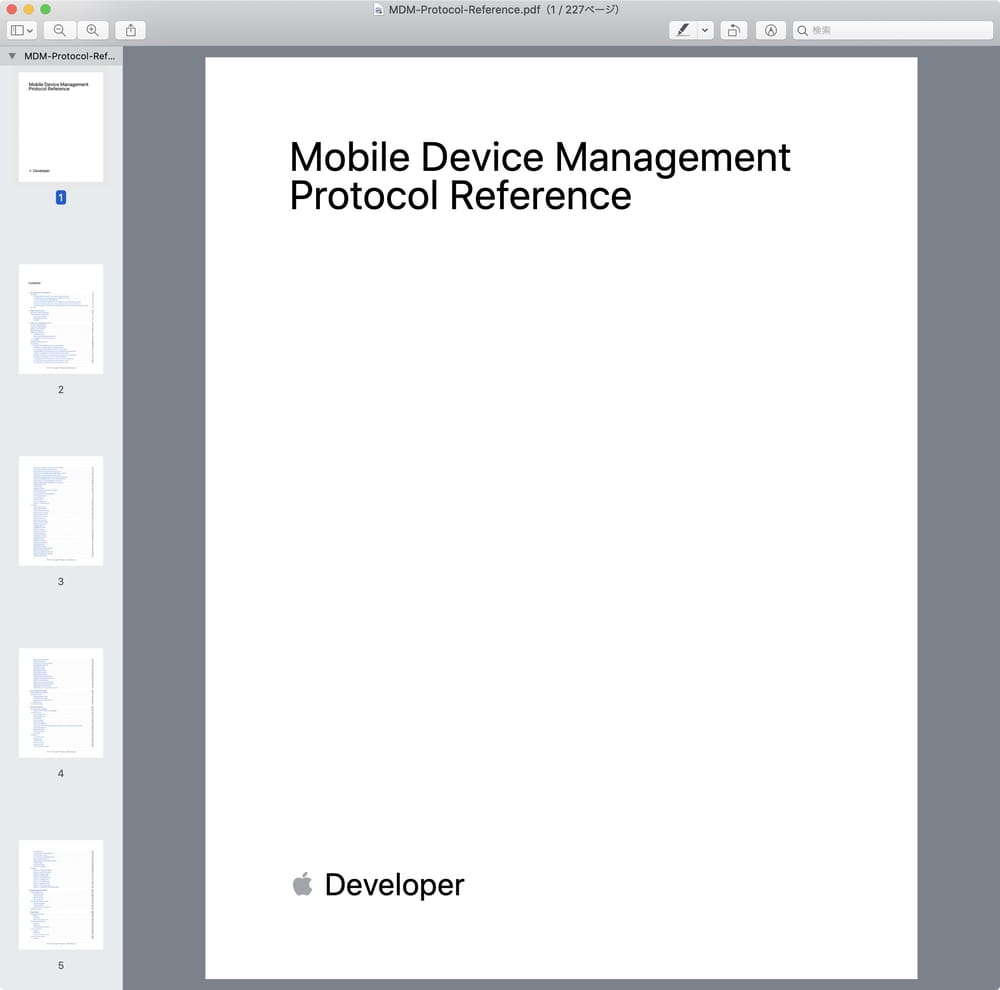Viewport: 1000px width, 990px height.
Task: Open the page 3 thumbnail
Action: (61, 511)
